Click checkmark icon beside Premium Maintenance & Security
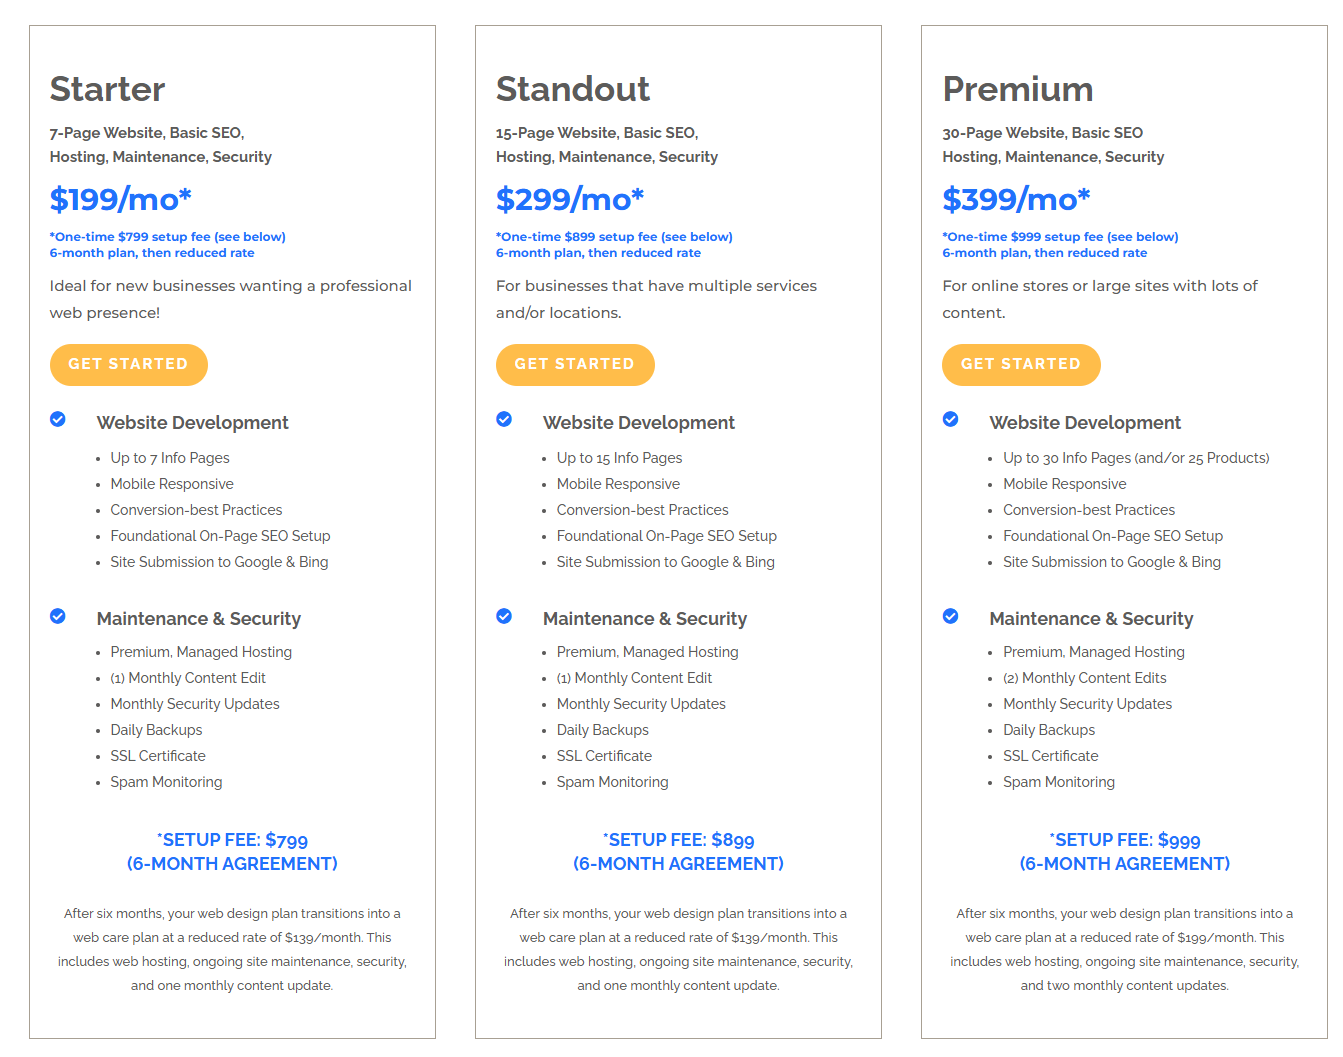1343x1057 pixels. (x=950, y=616)
